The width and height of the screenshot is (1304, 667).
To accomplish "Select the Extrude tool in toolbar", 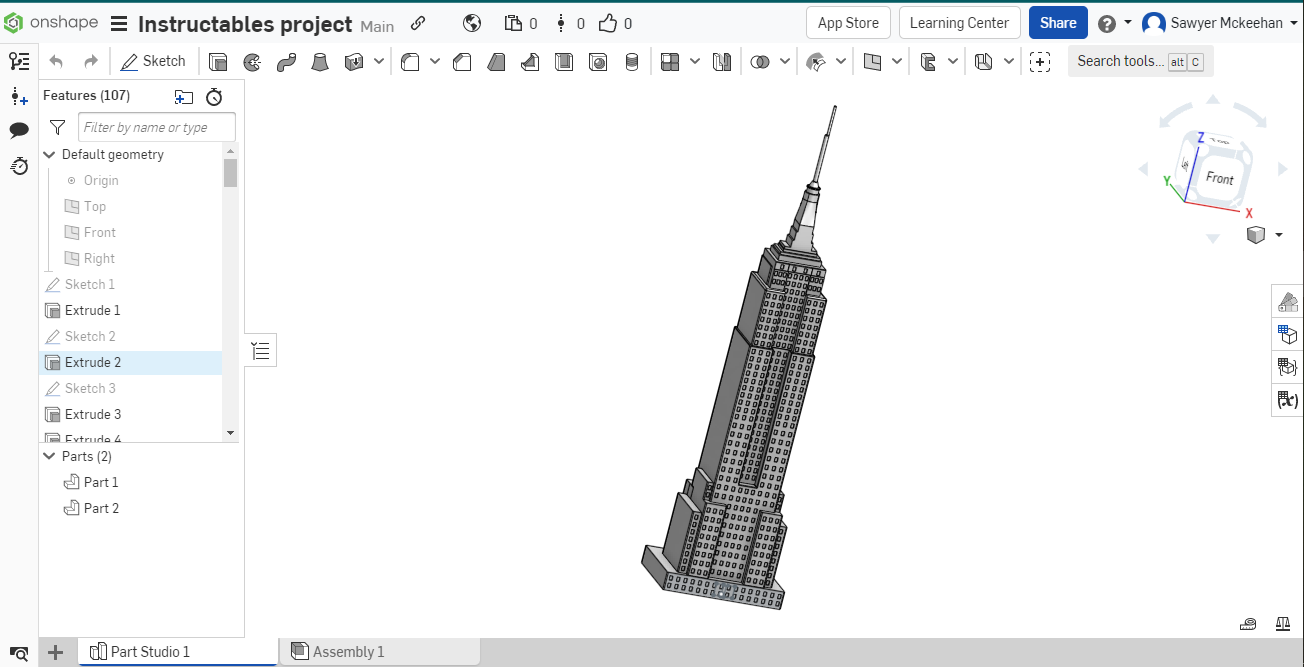I will [x=218, y=62].
